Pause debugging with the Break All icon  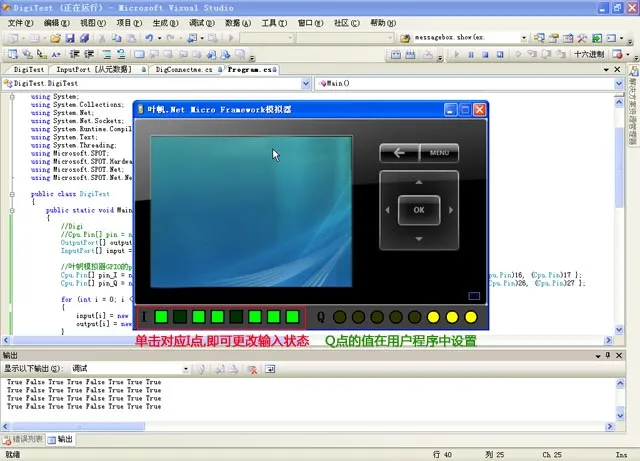pyautogui.click(x=471, y=54)
